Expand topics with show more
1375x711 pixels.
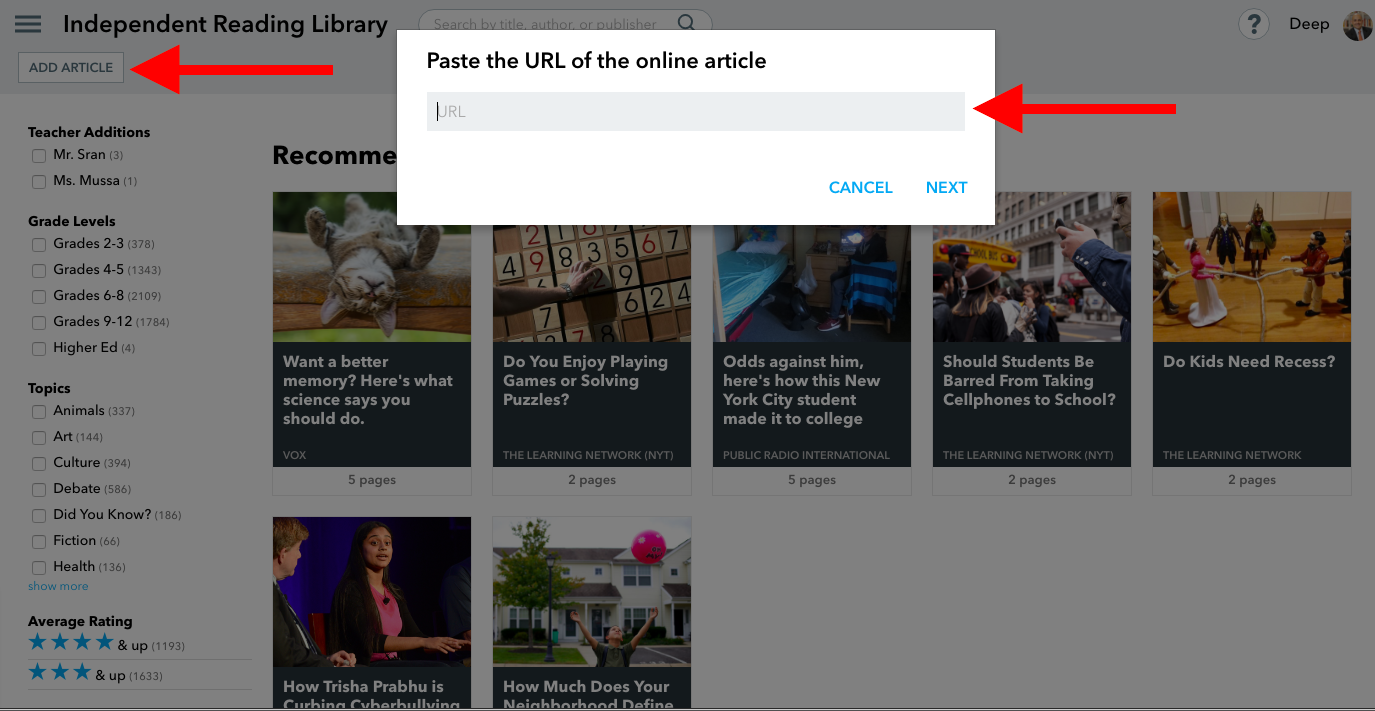58,586
